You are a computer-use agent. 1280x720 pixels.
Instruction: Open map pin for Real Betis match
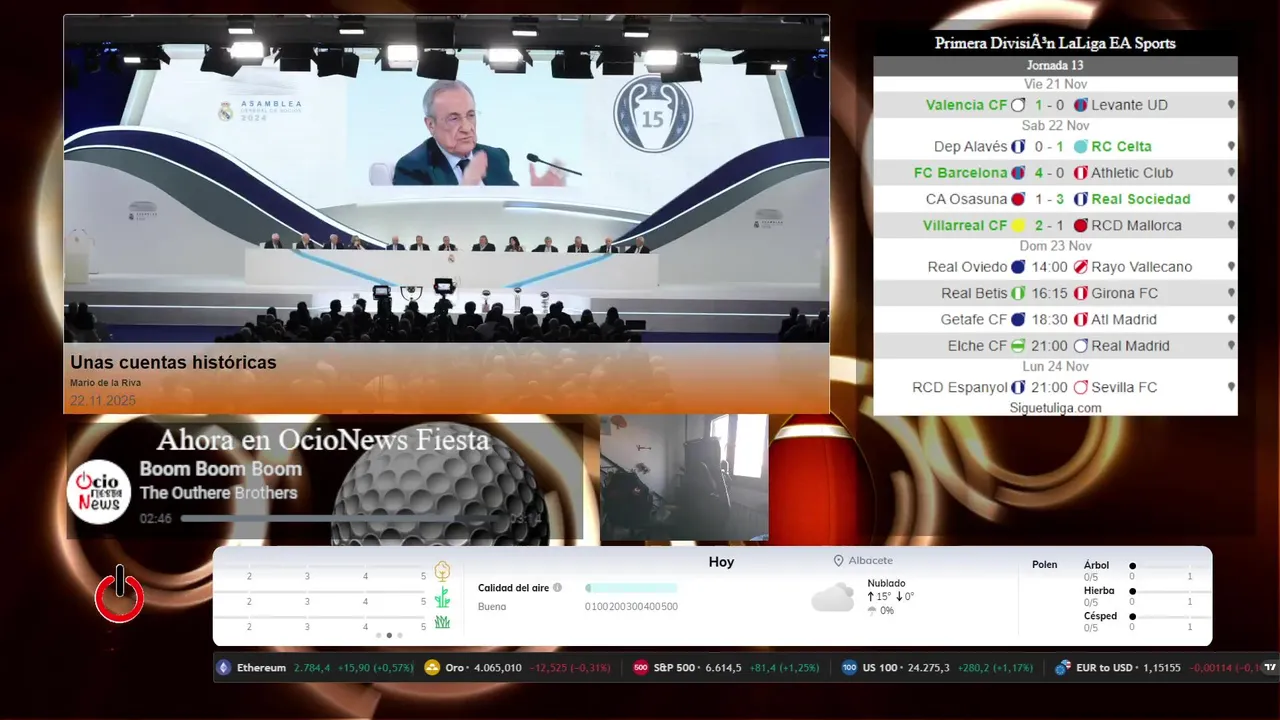(x=1231, y=293)
